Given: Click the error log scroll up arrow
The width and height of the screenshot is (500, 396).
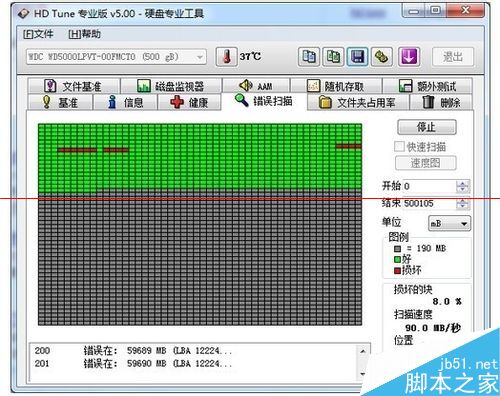Looking at the screenshot, I should tap(363, 351).
